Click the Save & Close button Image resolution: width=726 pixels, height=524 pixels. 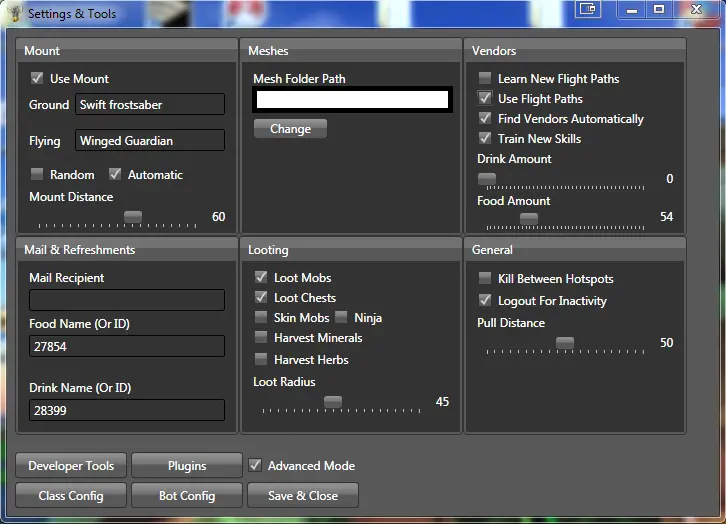pos(302,496)
